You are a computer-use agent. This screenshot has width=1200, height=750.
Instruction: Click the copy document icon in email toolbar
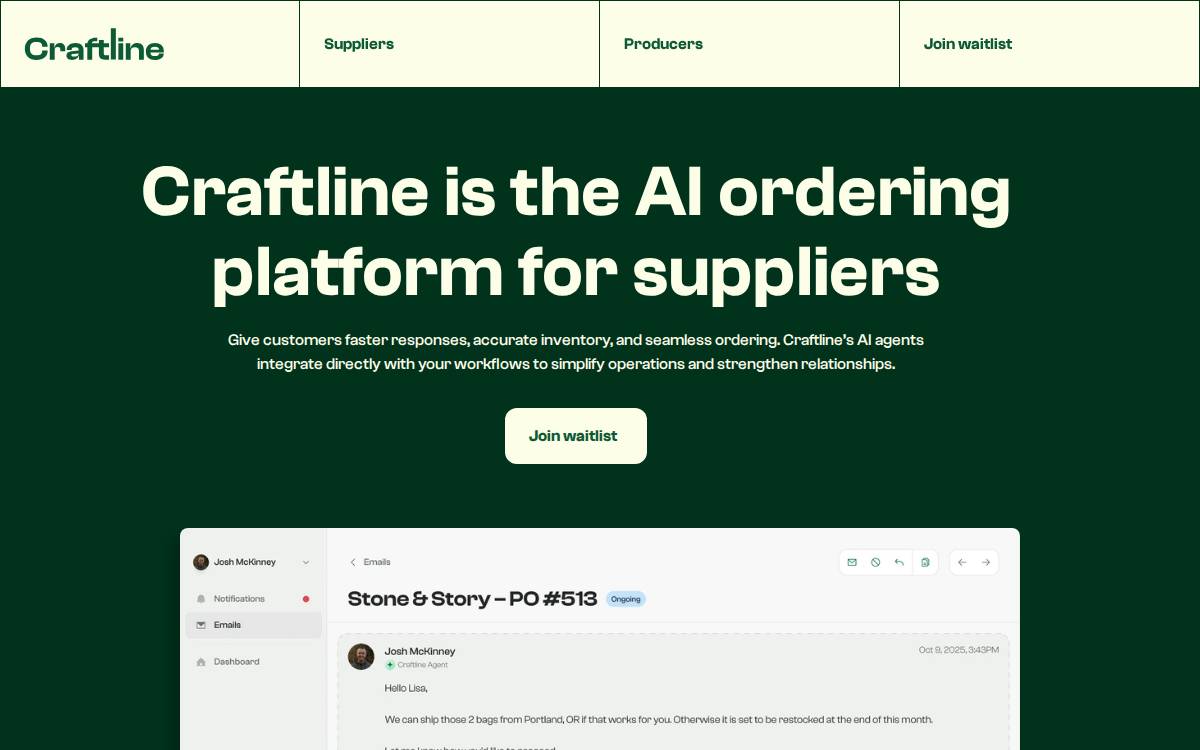[925, 562]
